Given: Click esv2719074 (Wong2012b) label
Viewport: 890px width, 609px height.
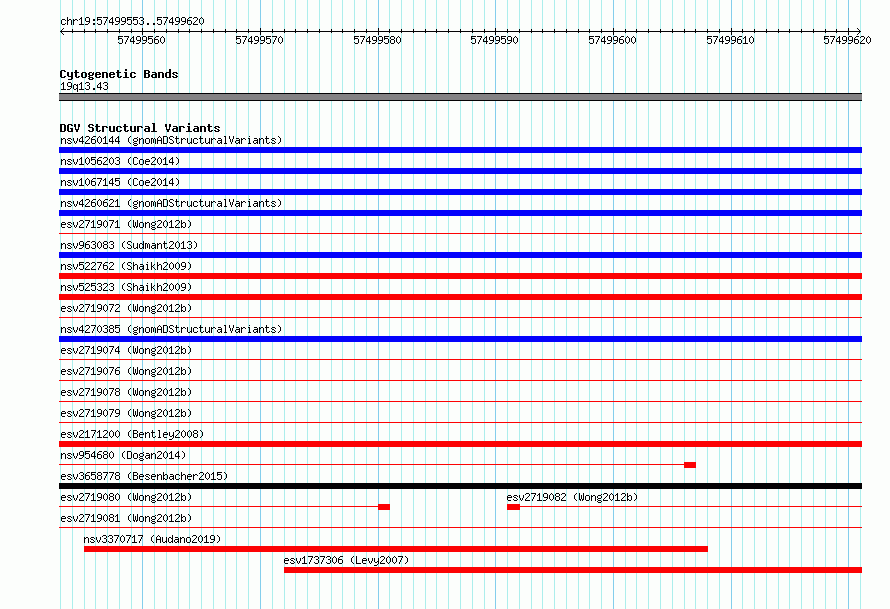Looking at the screenshot, I should pos(126,350).
